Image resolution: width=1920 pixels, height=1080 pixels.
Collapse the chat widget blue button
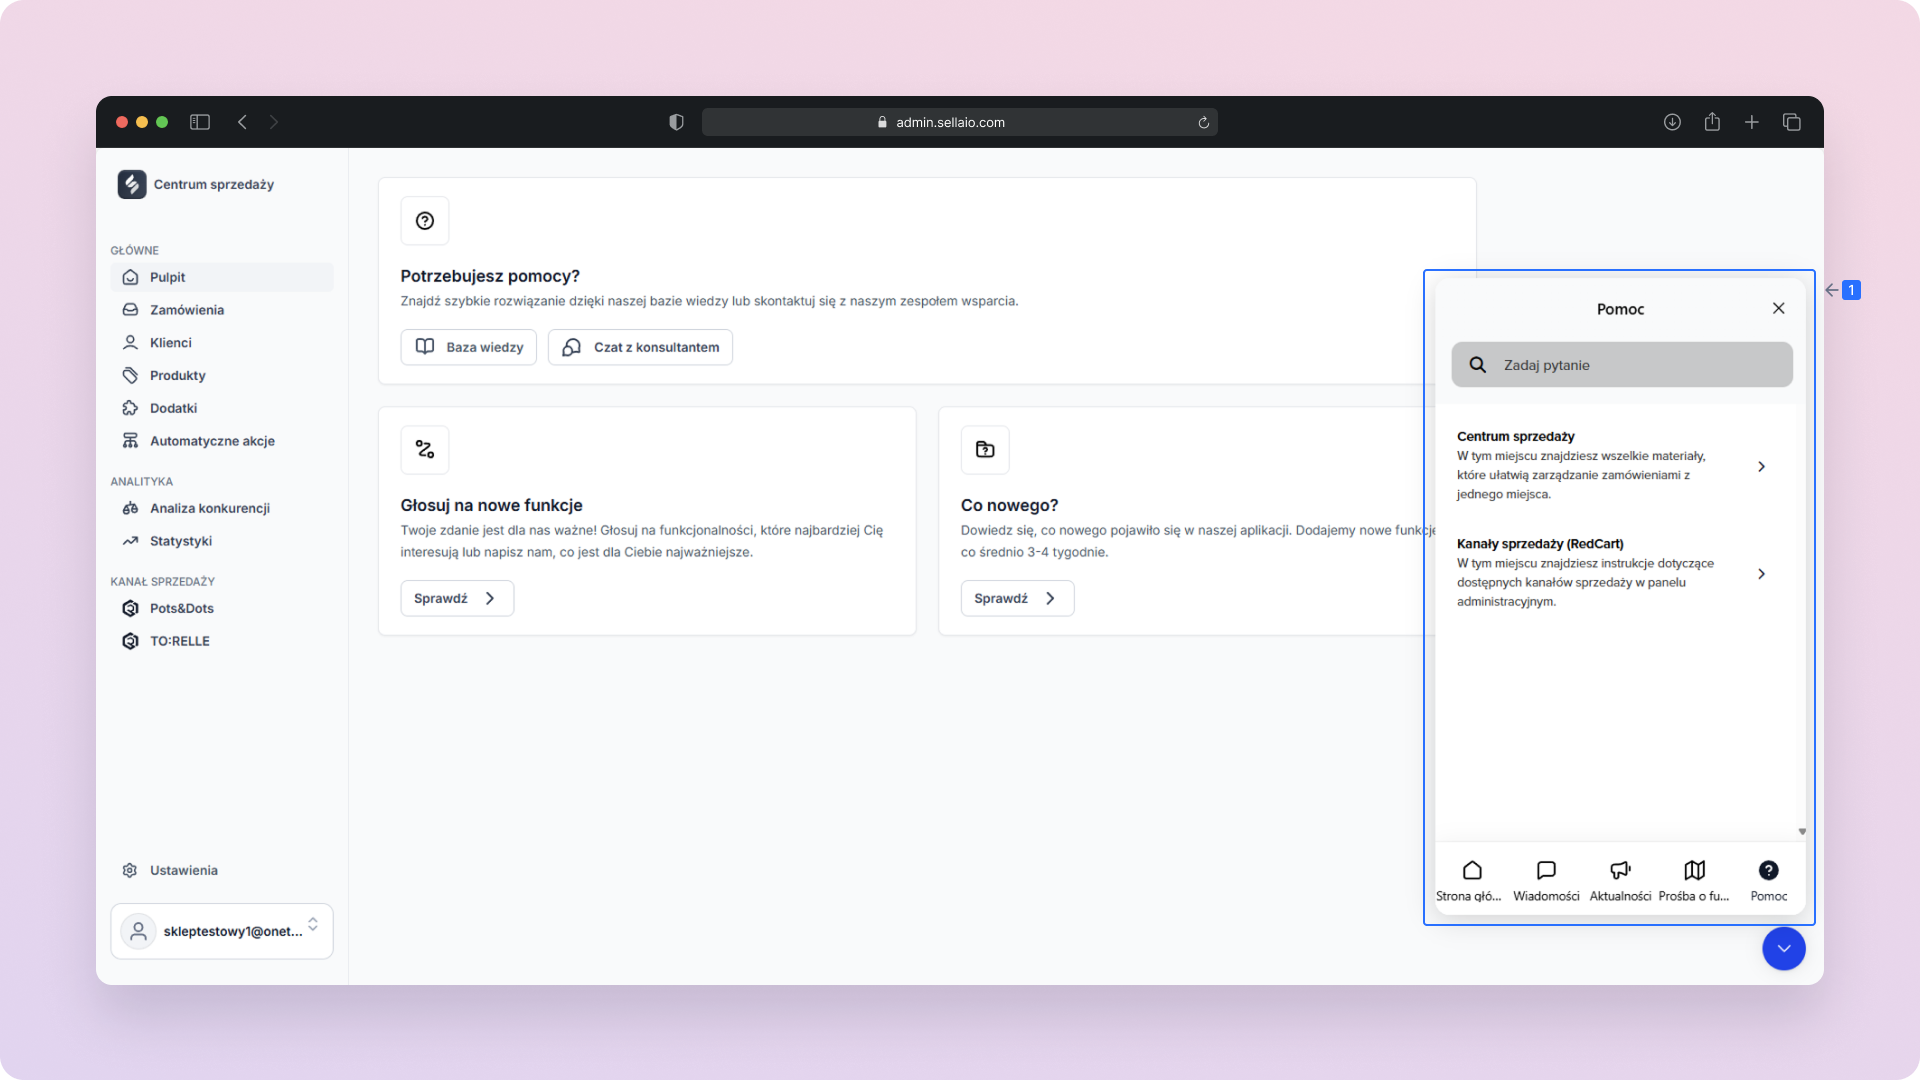pos(1783,948)
